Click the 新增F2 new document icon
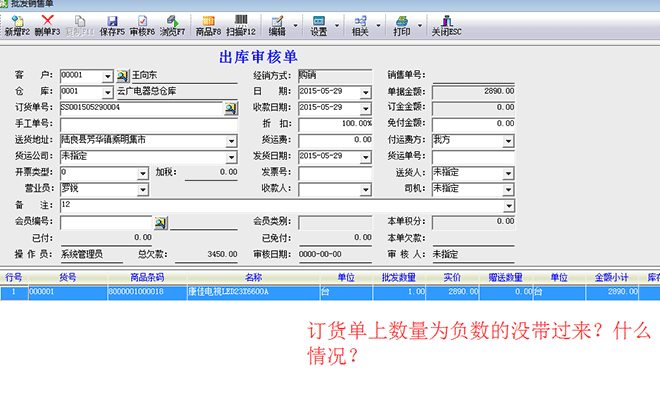 tap(17, 21)
